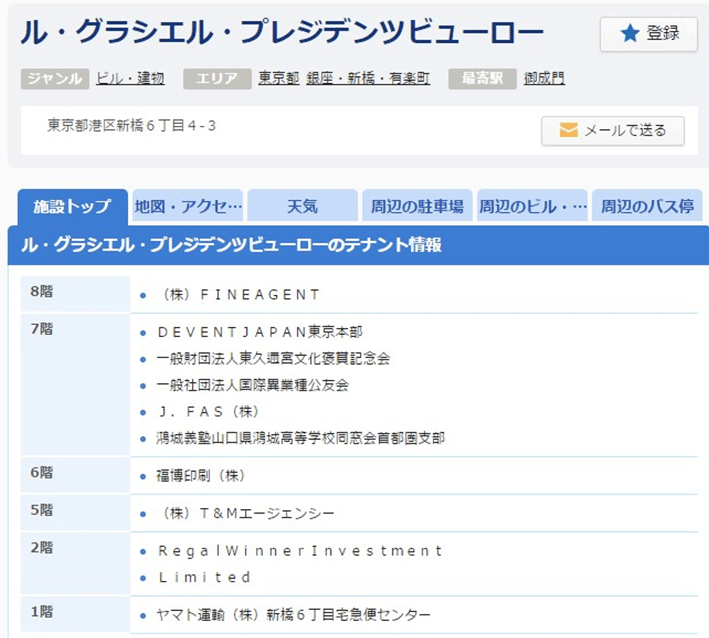
Task: Click the エリア label badge
Action: coord(217,79)
